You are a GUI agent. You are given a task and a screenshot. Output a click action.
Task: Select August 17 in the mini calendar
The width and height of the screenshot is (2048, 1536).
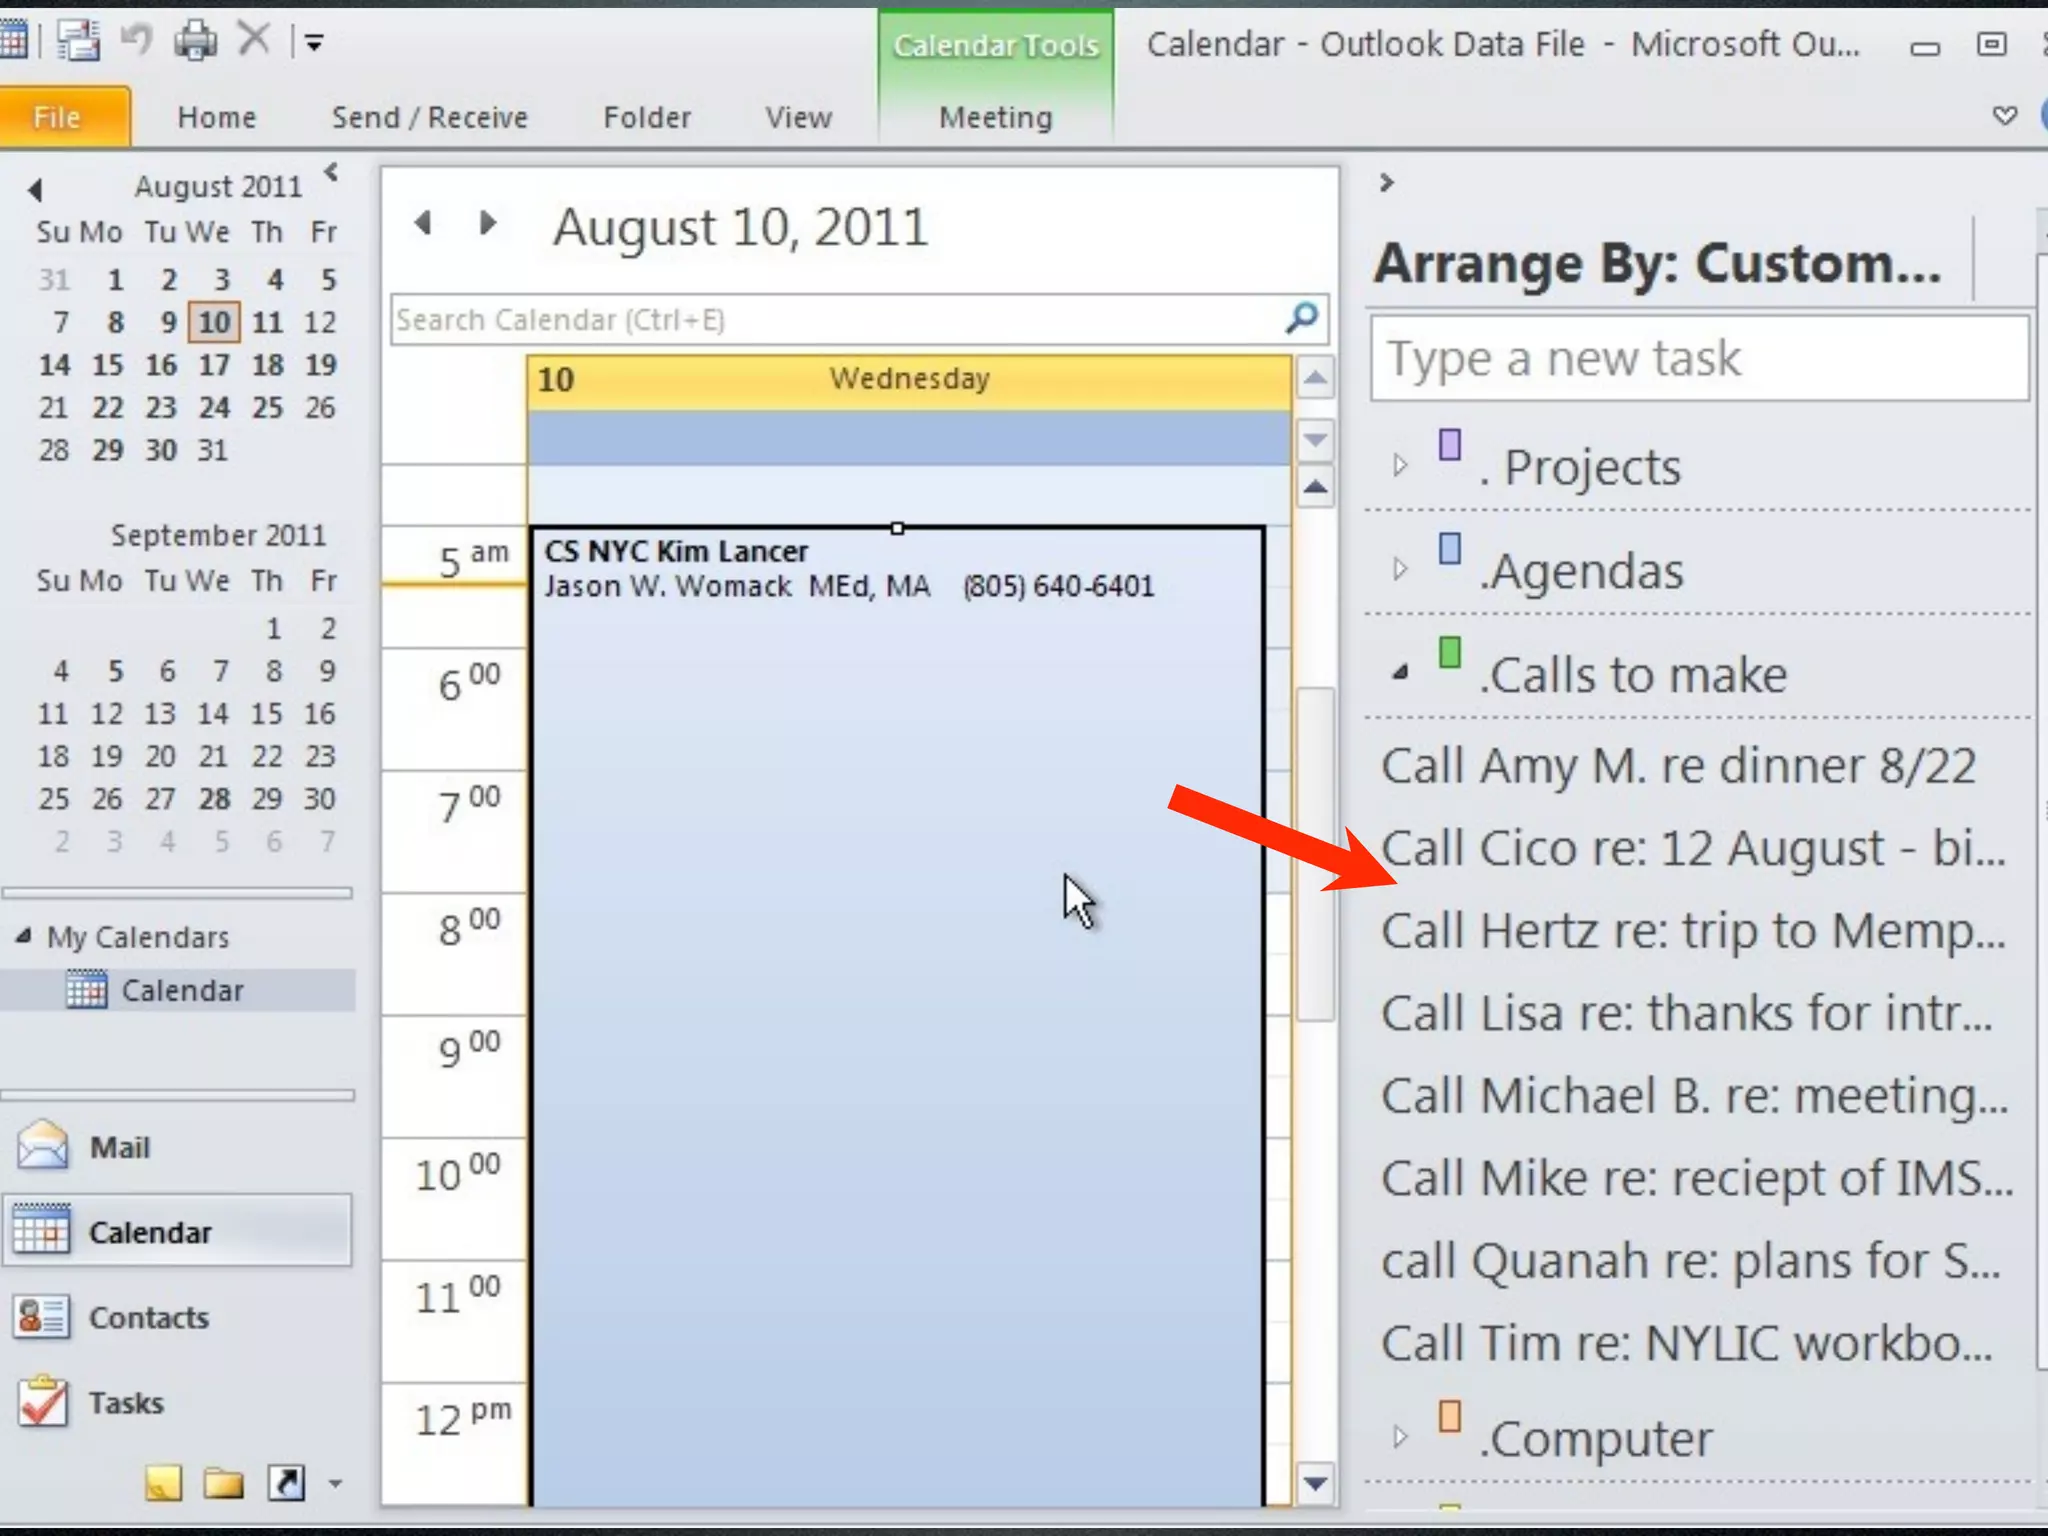[x=213, y=365]
